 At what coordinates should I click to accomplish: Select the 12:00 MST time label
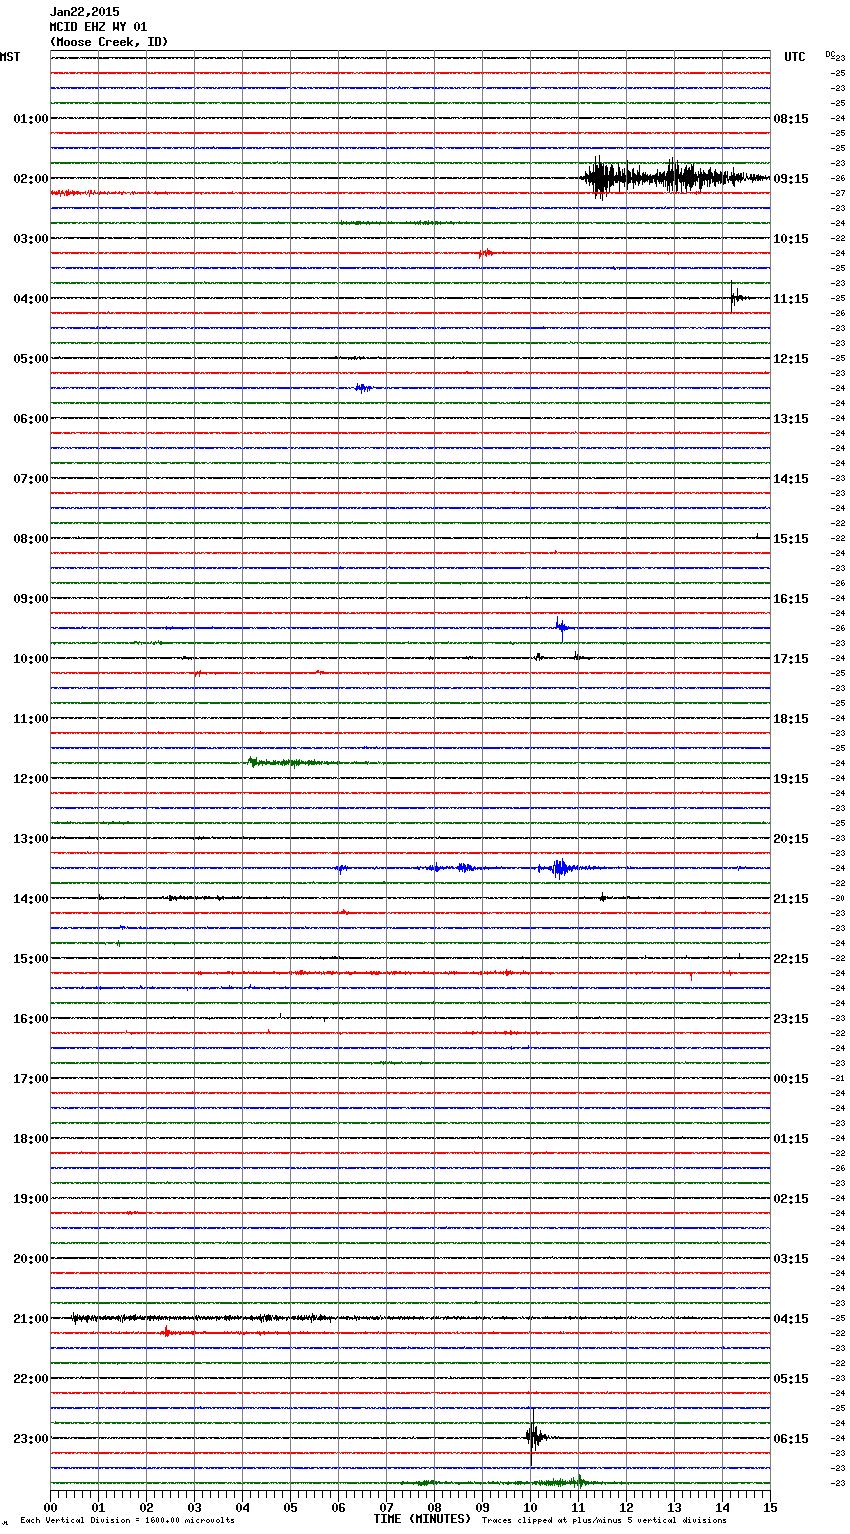(30, 779)
